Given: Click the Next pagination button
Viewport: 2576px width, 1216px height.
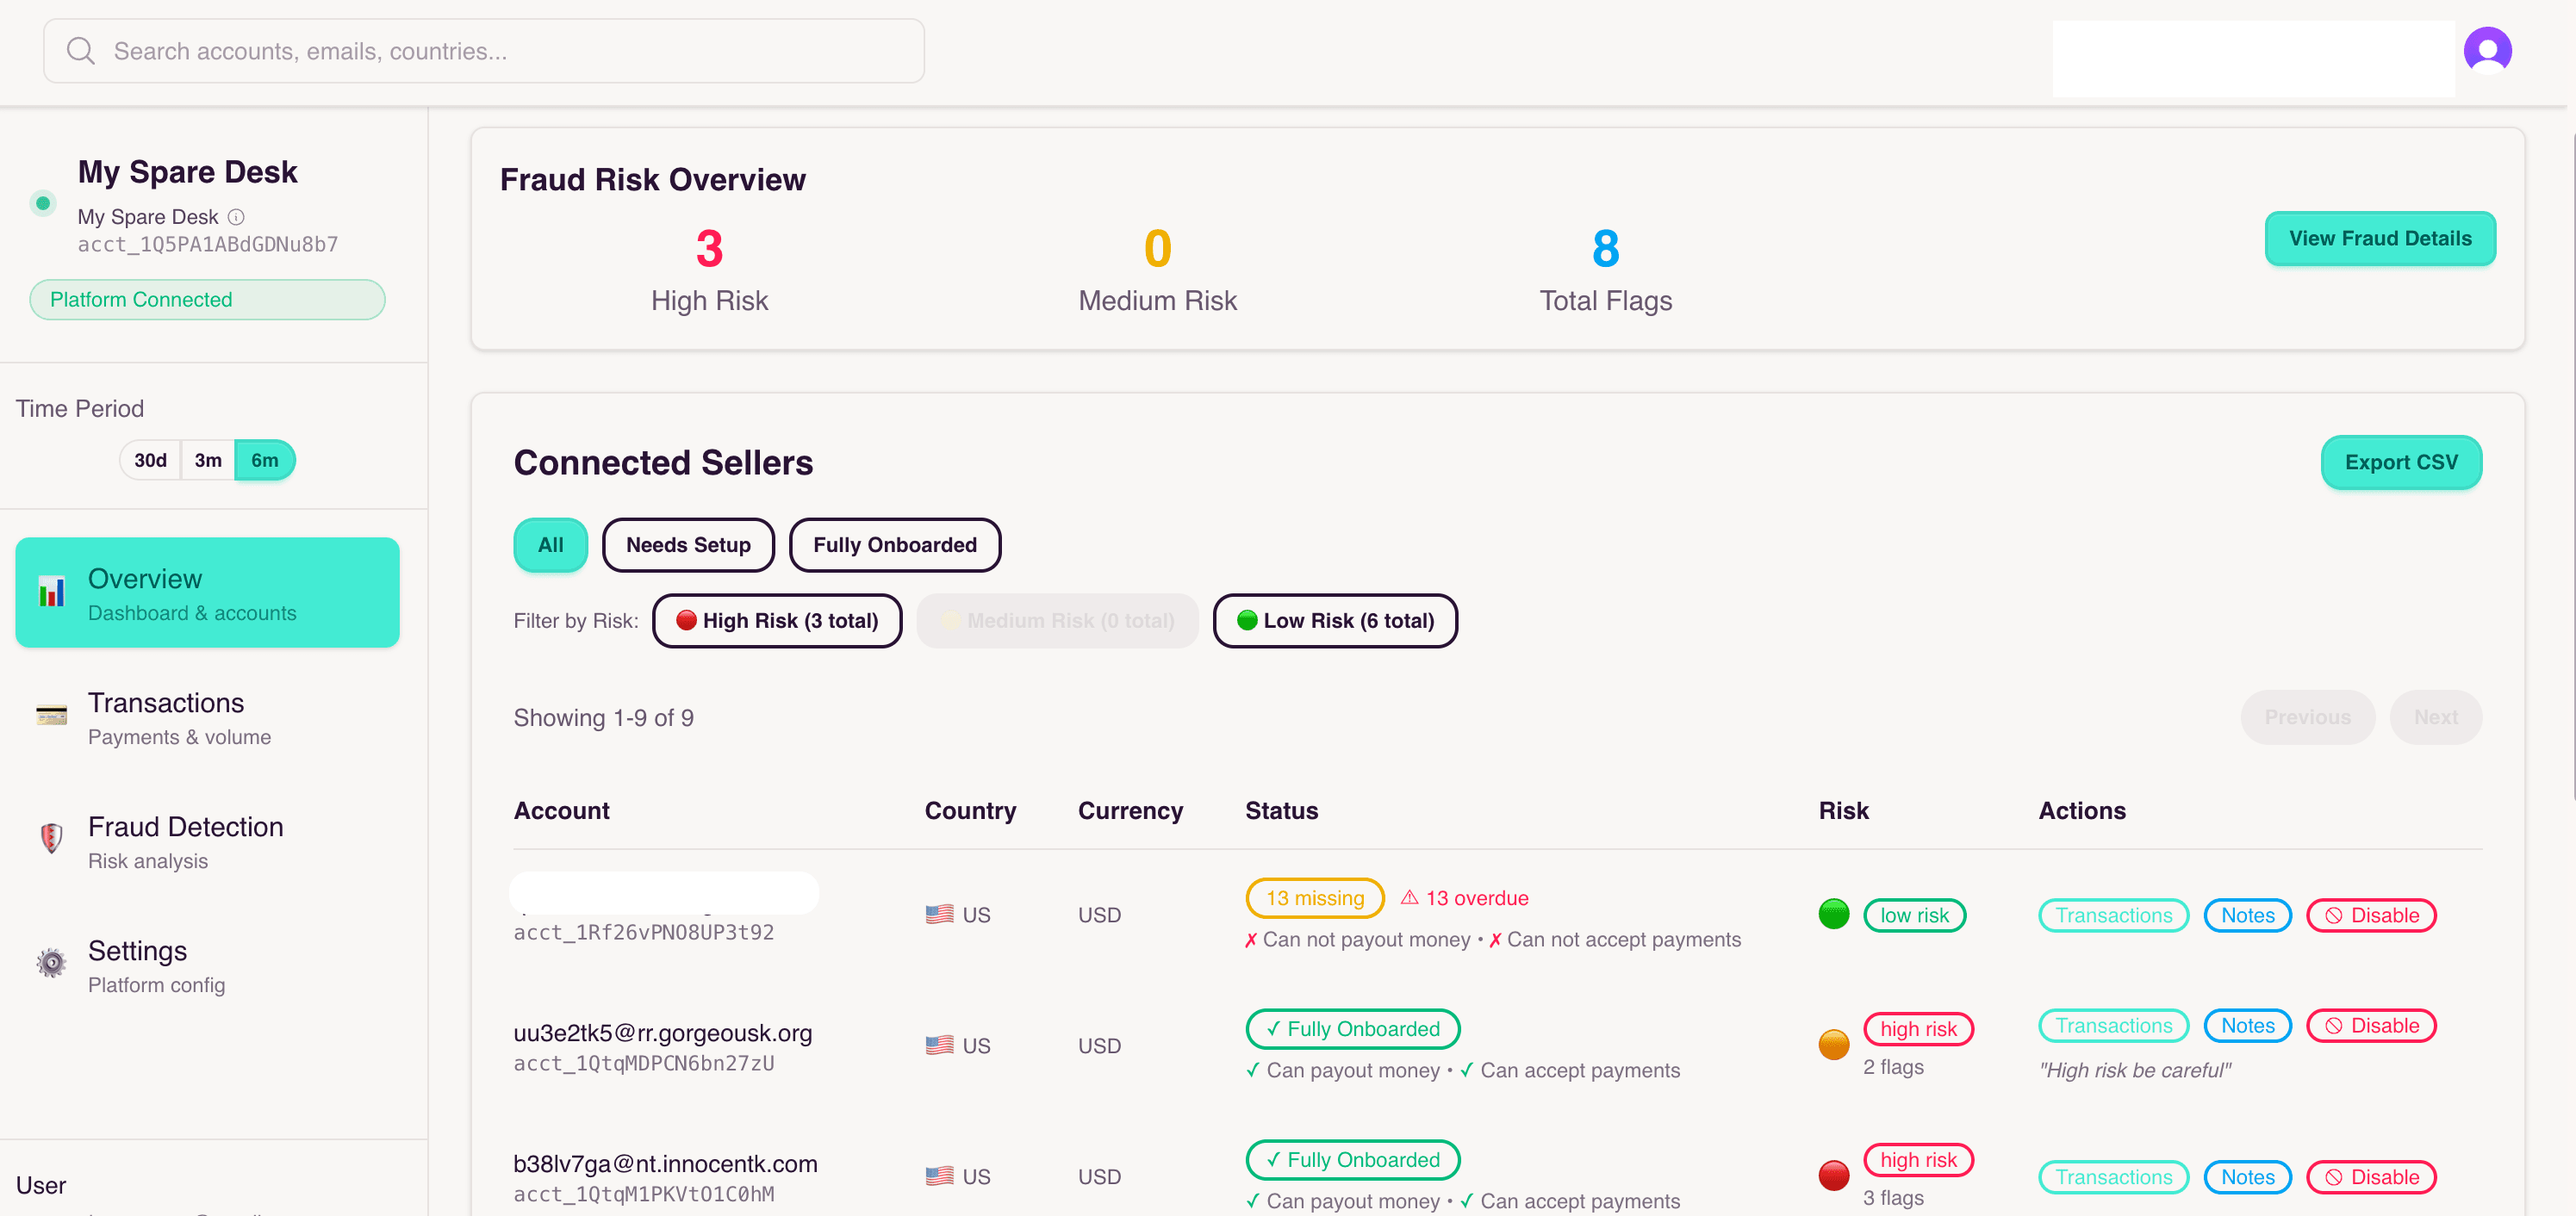Looking at the screenshot, I should pyautogui.click(x=2436, y=717).
